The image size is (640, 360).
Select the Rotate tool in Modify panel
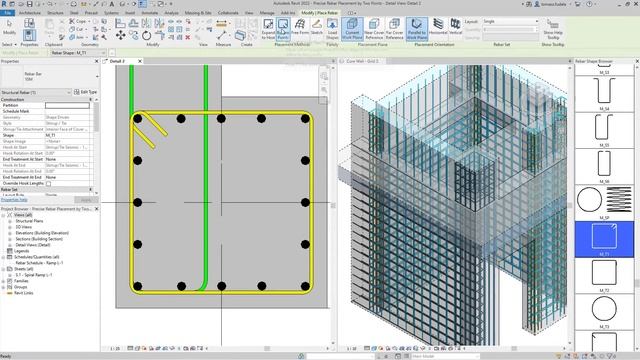point(147,36)
